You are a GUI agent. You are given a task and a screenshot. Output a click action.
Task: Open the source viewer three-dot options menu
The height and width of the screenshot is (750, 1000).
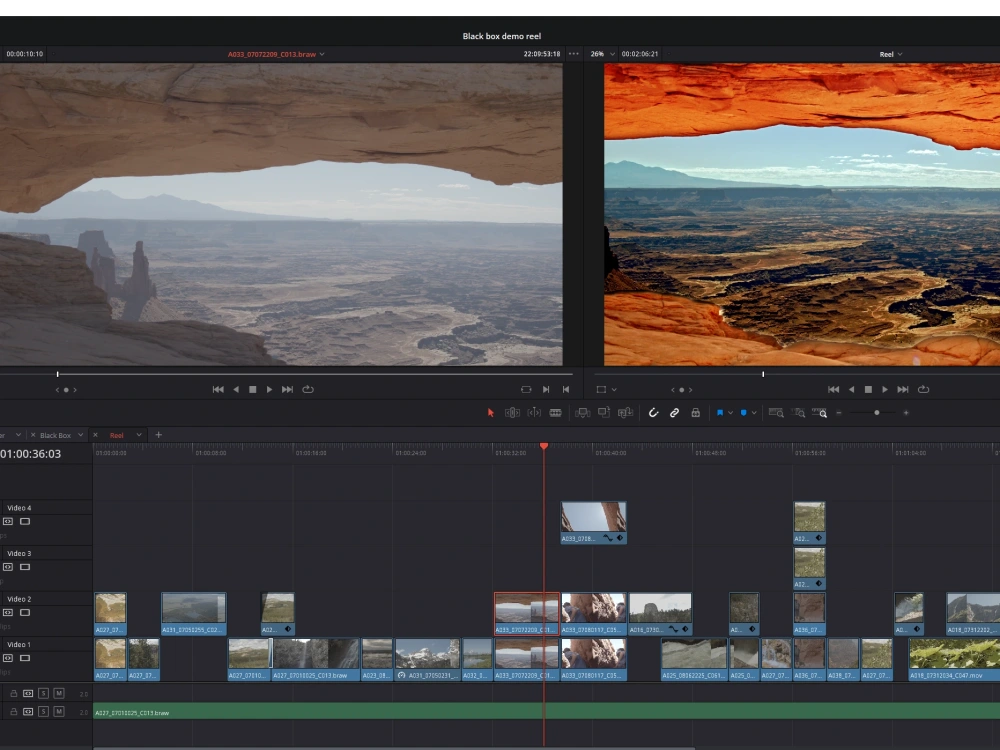point(574,54)
